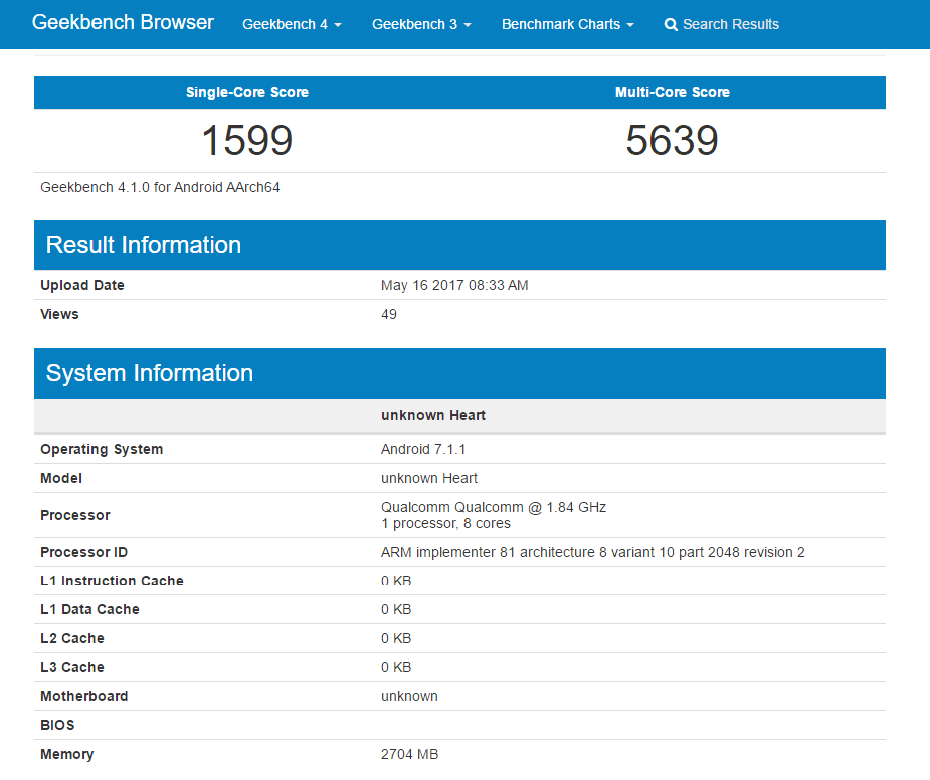Click the Result Information section heading
Image resolution: width=930 pixels, height=780 pixels.
(x=144, y=245)
